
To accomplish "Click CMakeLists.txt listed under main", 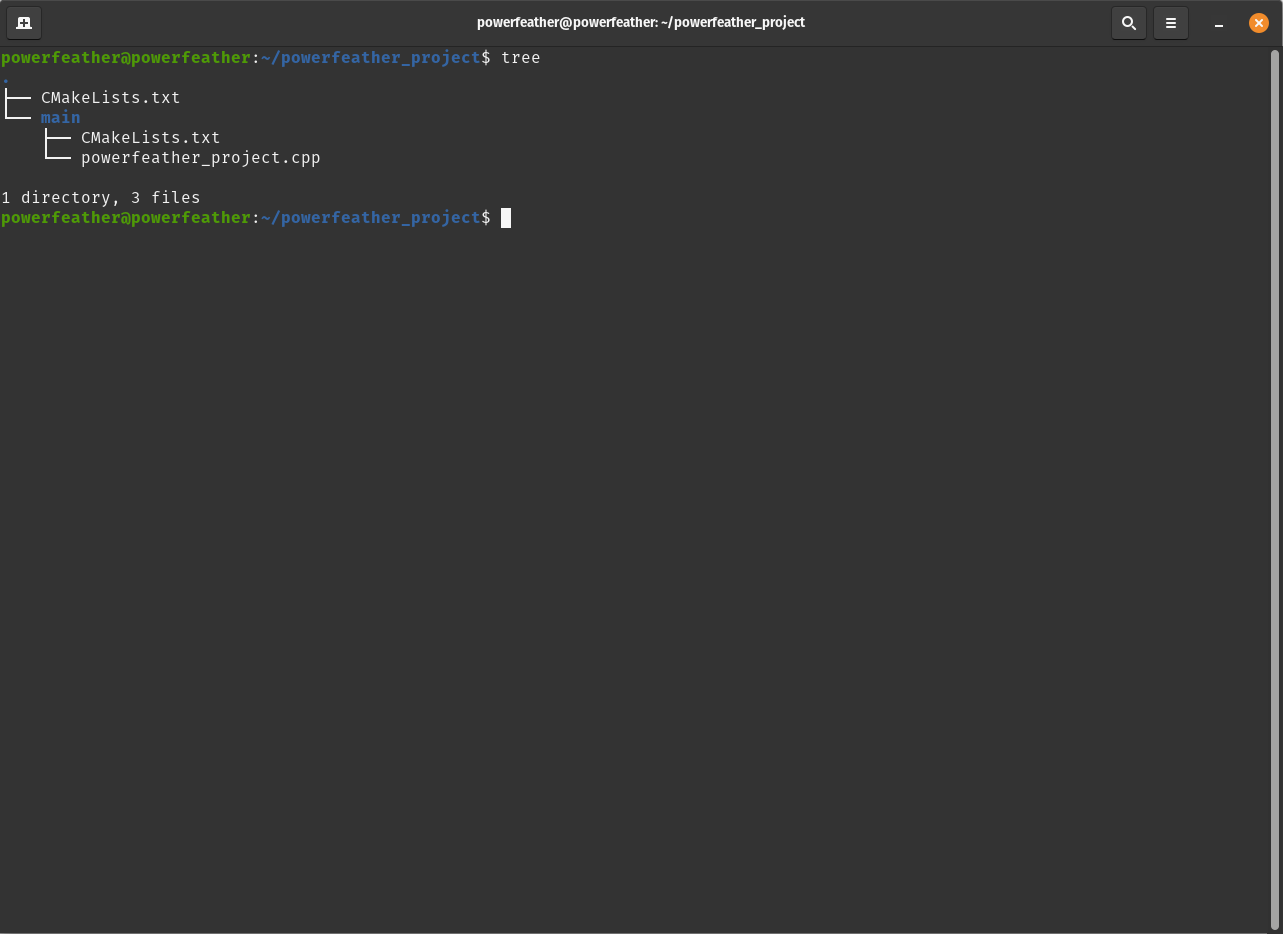I will tap(150, 137).
